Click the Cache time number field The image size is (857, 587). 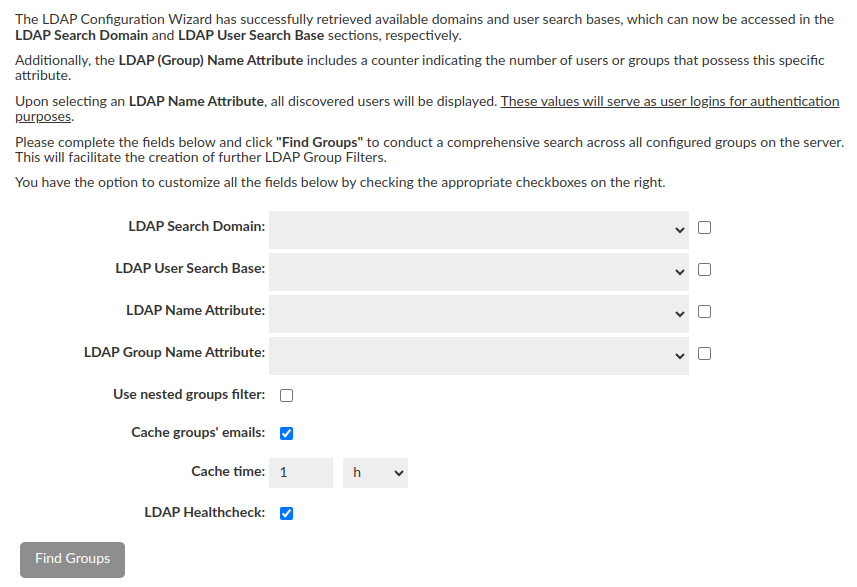(x=301, y=473)
